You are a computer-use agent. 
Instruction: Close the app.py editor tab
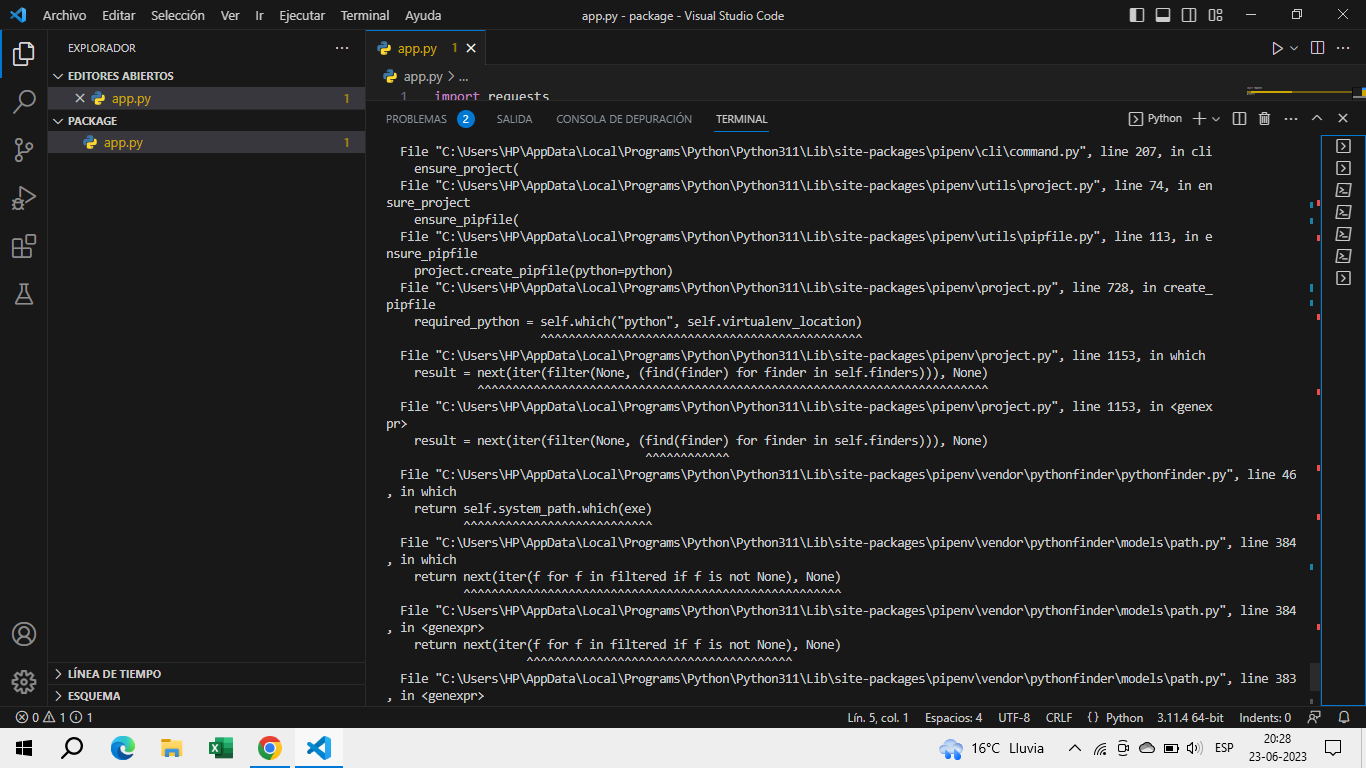(x=471, y=48)
